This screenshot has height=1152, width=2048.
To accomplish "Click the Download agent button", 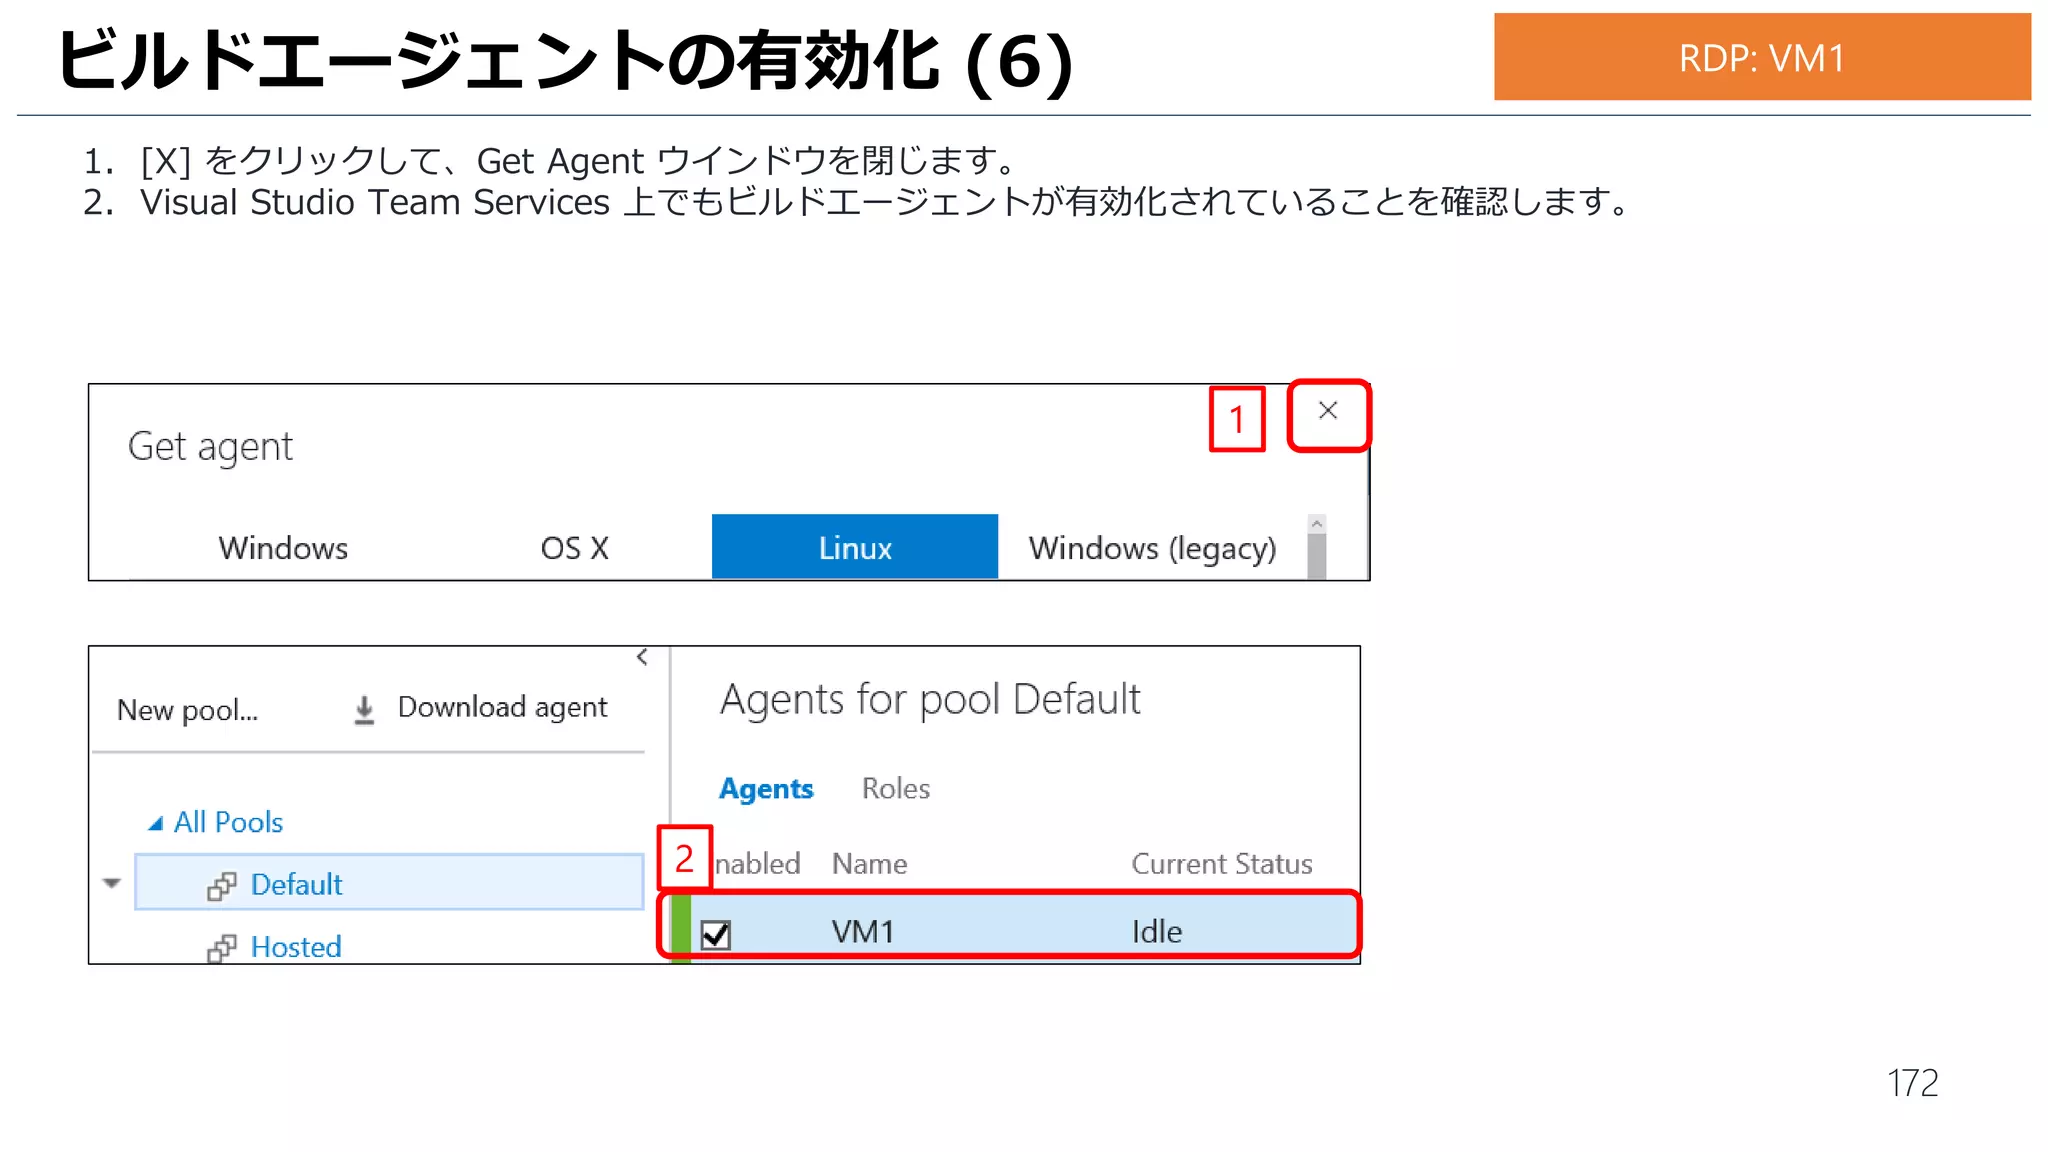I will pos(502,708).
